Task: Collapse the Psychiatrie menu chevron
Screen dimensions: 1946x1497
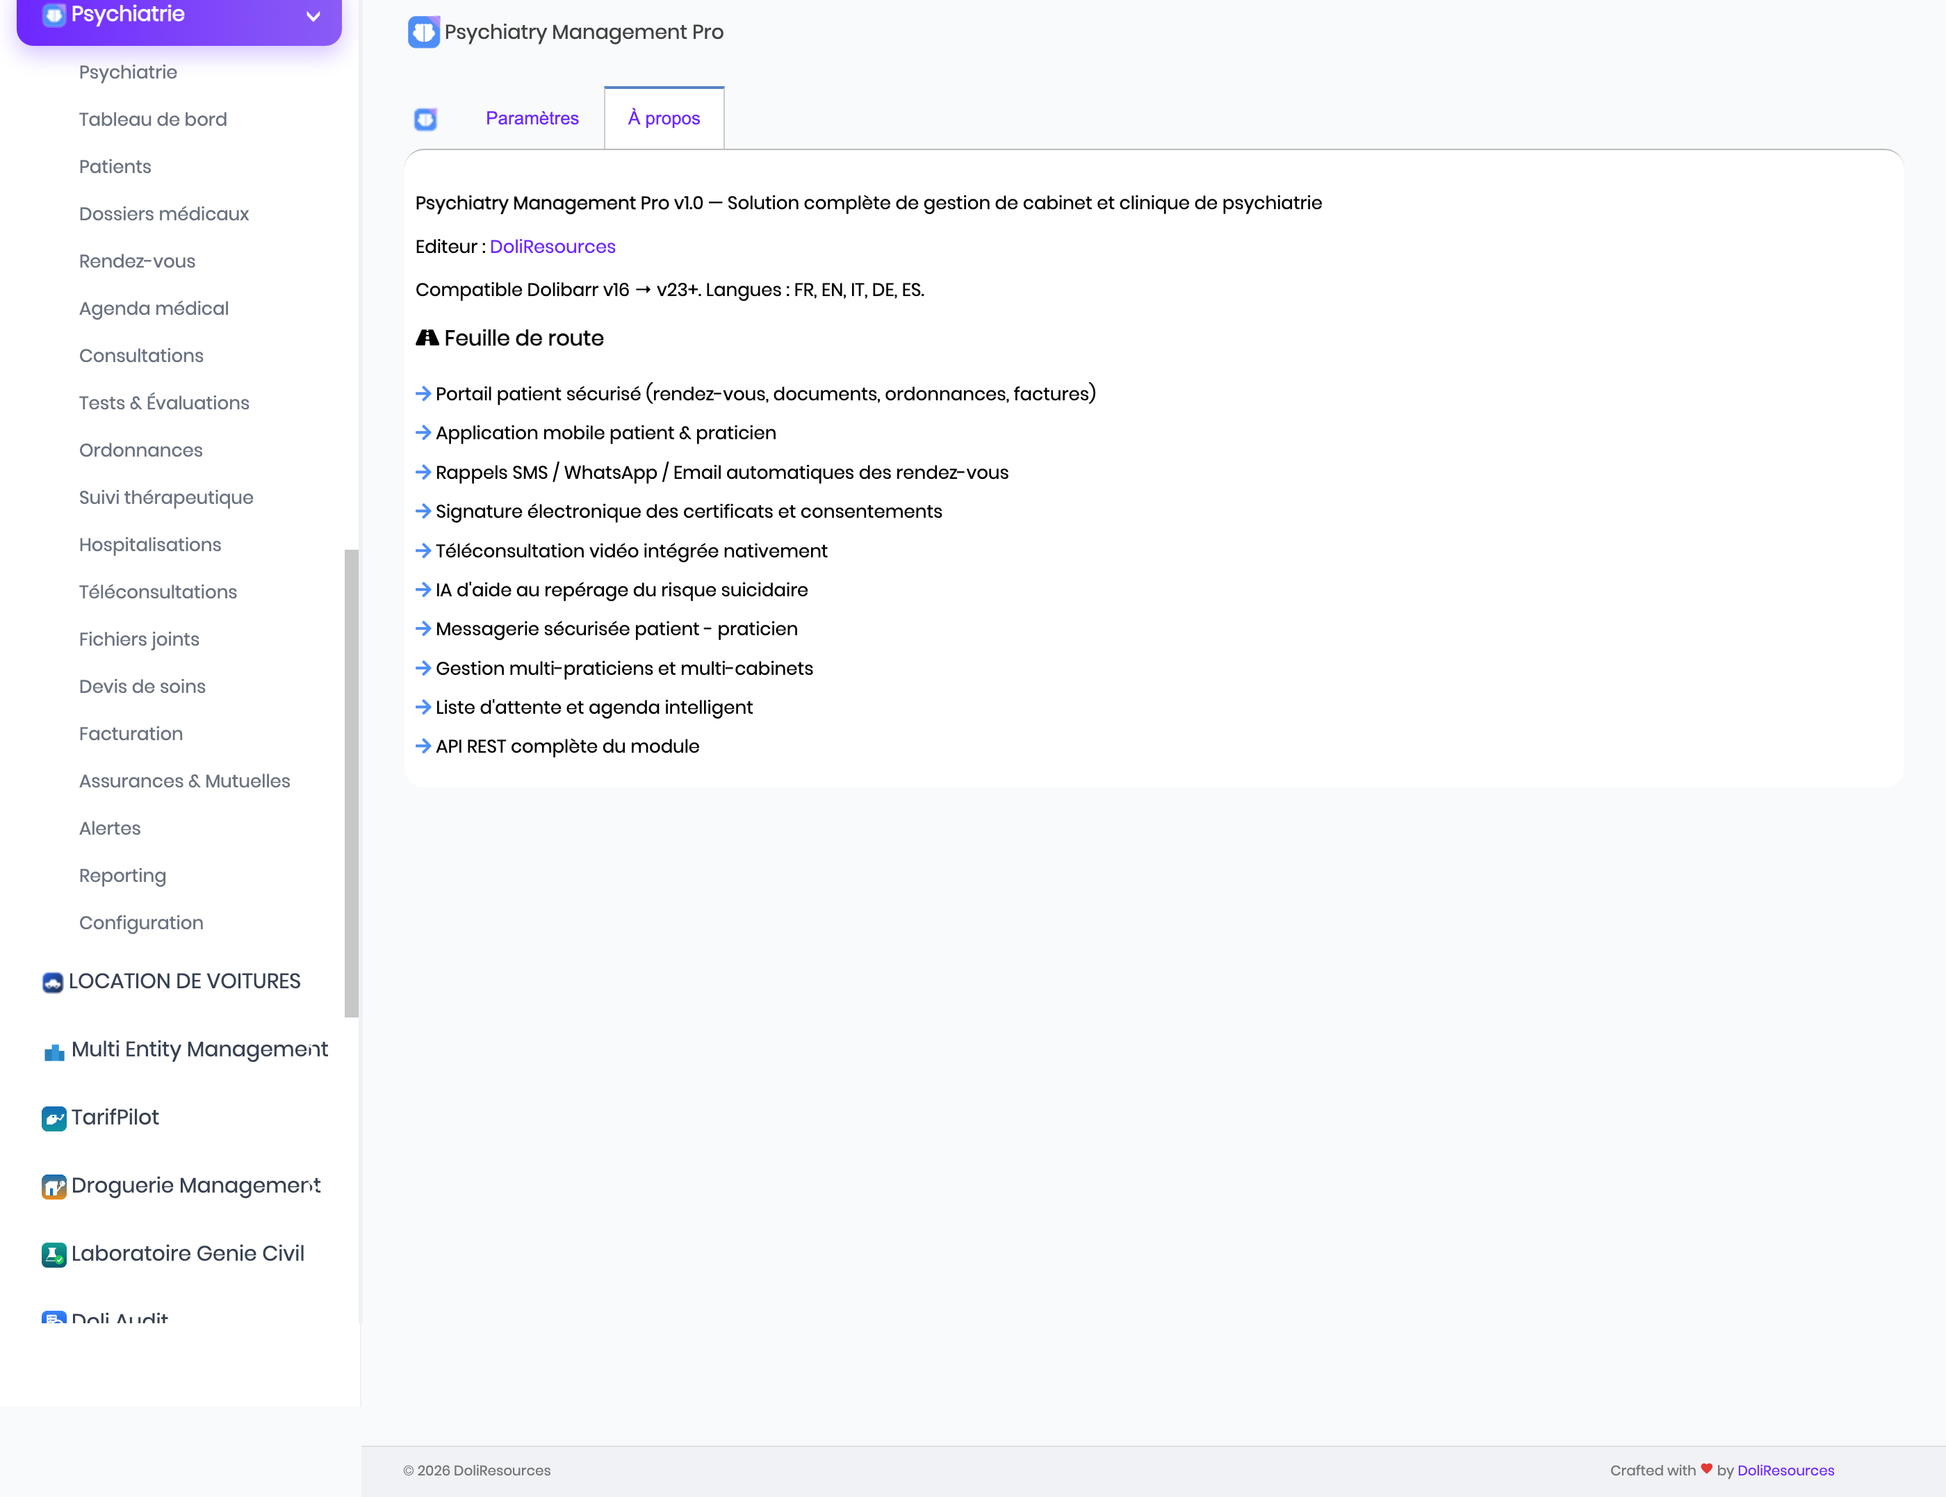Action: pos(313,16)
